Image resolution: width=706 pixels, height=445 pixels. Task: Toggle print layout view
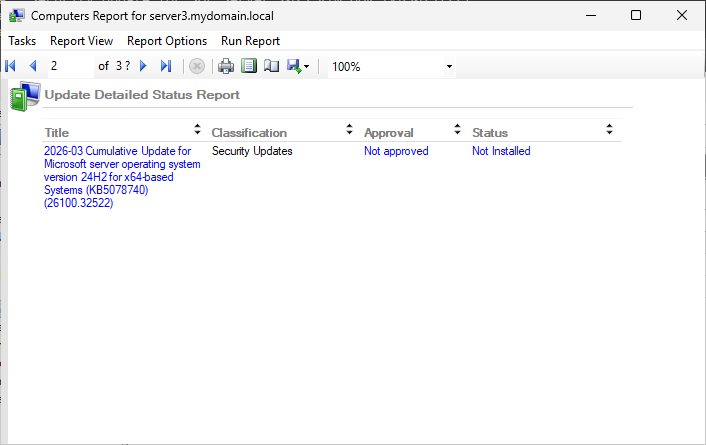(x=249, y=66)
